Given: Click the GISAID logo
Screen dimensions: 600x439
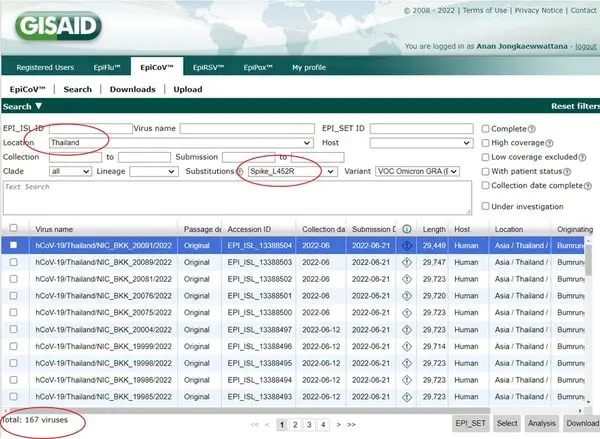Looking at the screenshot, I should (58, 26).
